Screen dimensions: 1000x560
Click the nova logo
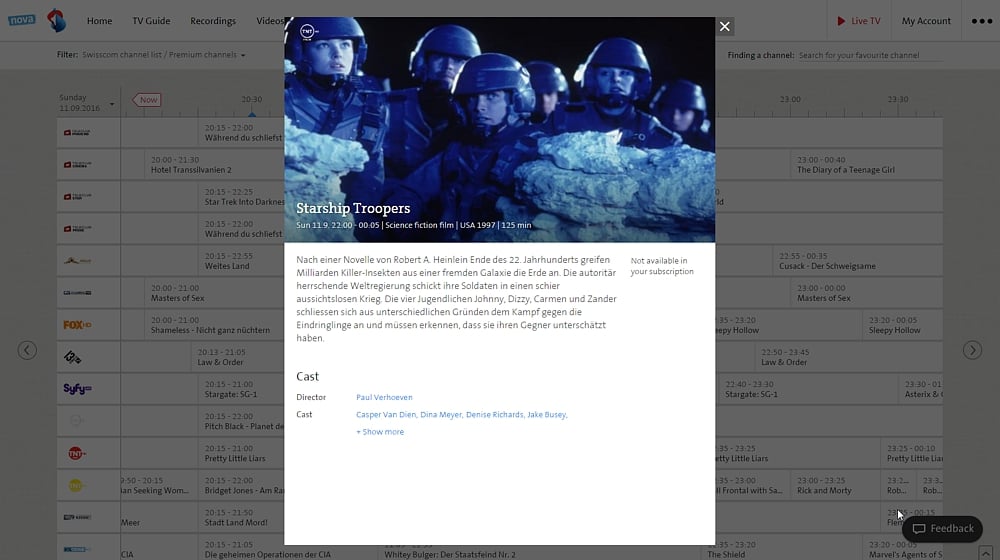click(x=22, y=20)
